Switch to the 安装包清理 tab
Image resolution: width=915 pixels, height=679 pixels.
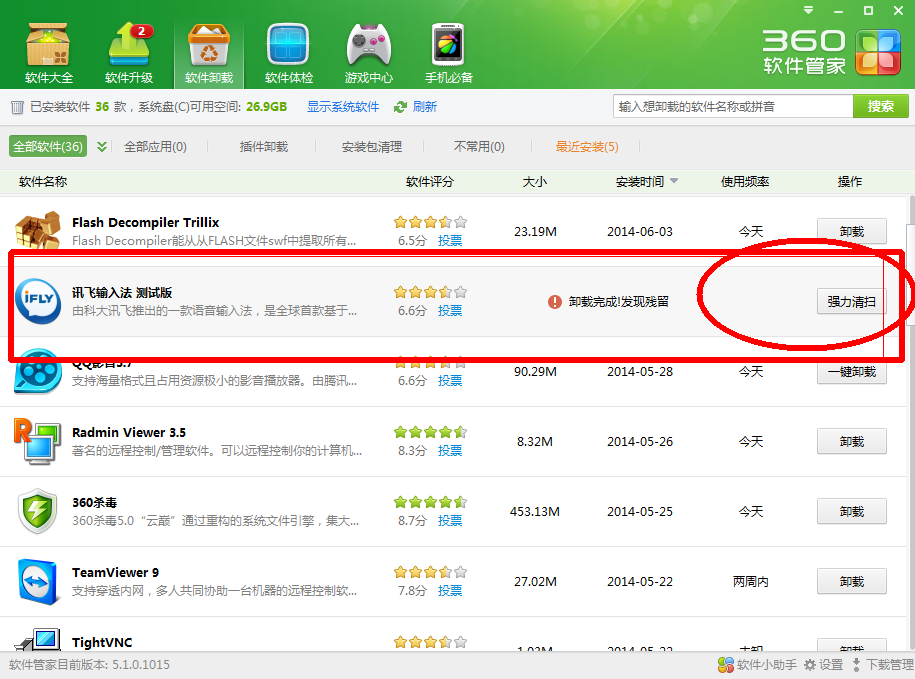pos(372,146)
